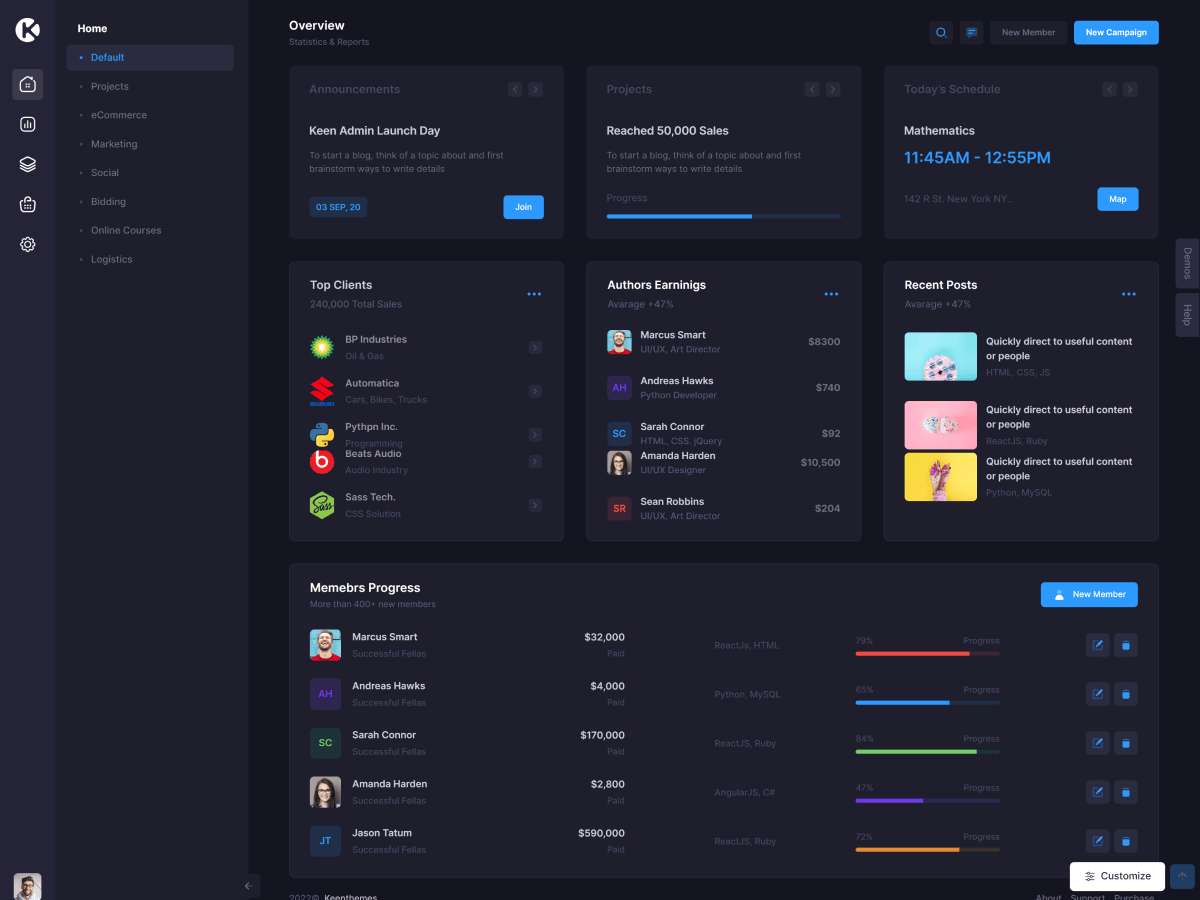Click the New Campaign button
The image size is (1200, 900).
pyautogui.click(x=1116, y=33)
